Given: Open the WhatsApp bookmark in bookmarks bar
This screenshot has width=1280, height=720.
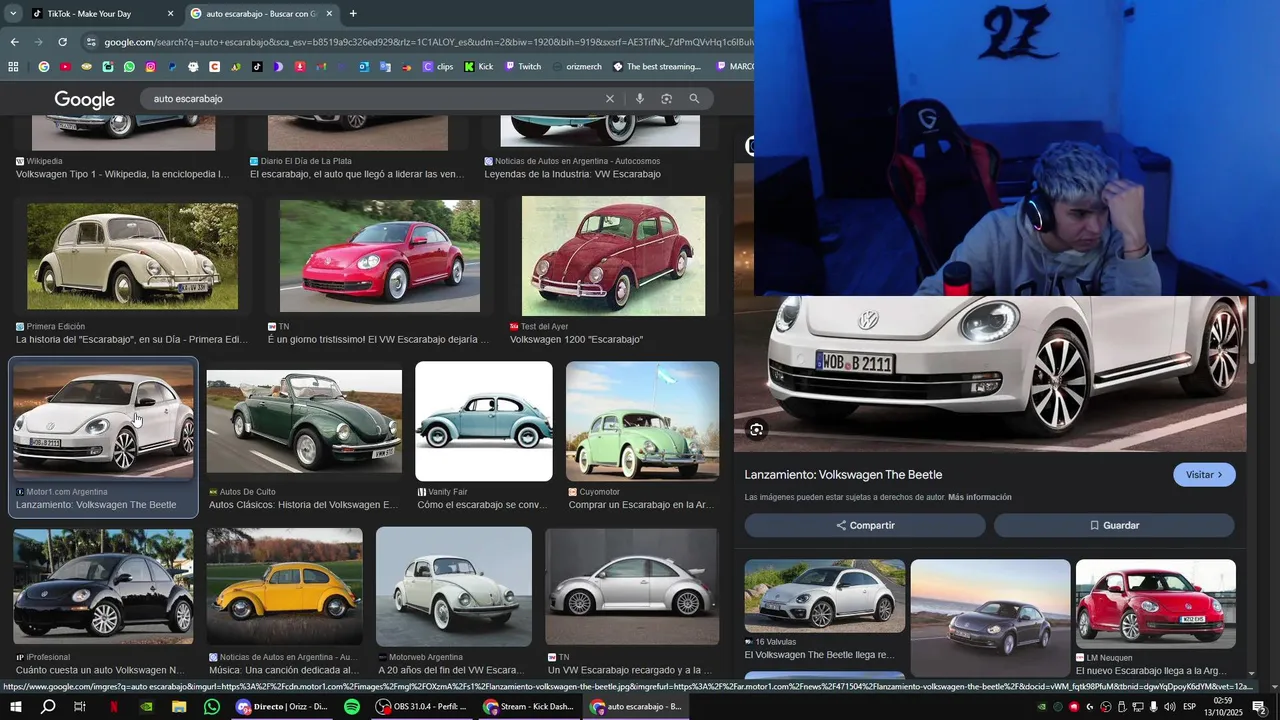Looking at the screenshot, I should pyautogui.click(x=129, y=67).
